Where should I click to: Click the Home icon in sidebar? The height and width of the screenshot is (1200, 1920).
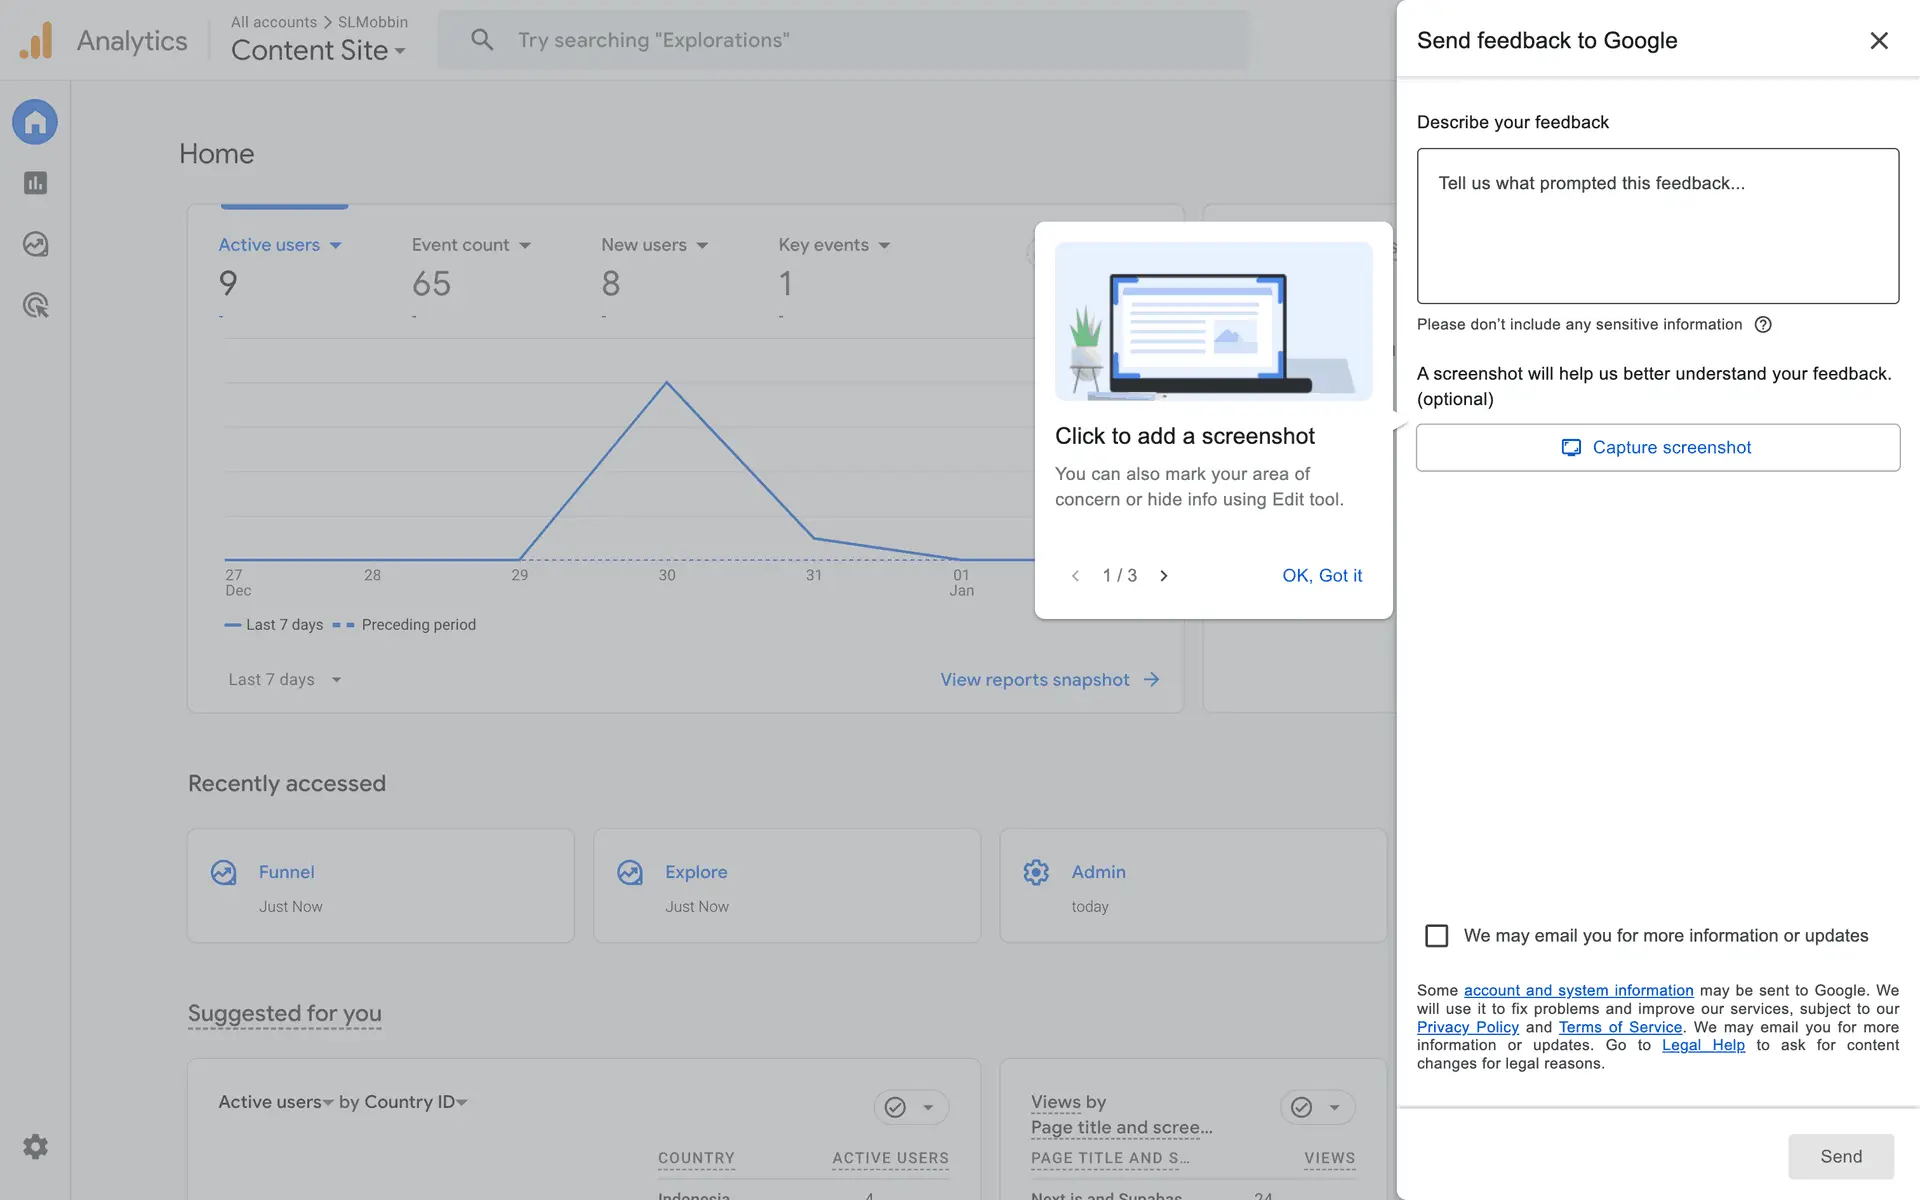35,122
